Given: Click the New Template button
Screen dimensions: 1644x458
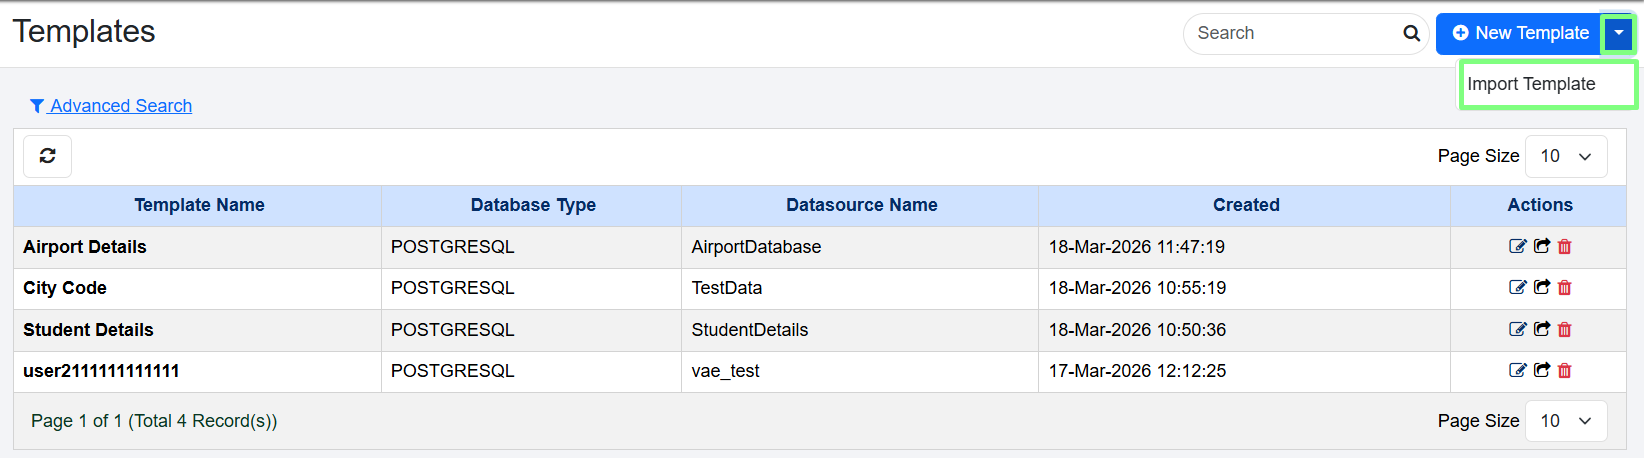Looking at the screenshot, I should point(1519,34).
